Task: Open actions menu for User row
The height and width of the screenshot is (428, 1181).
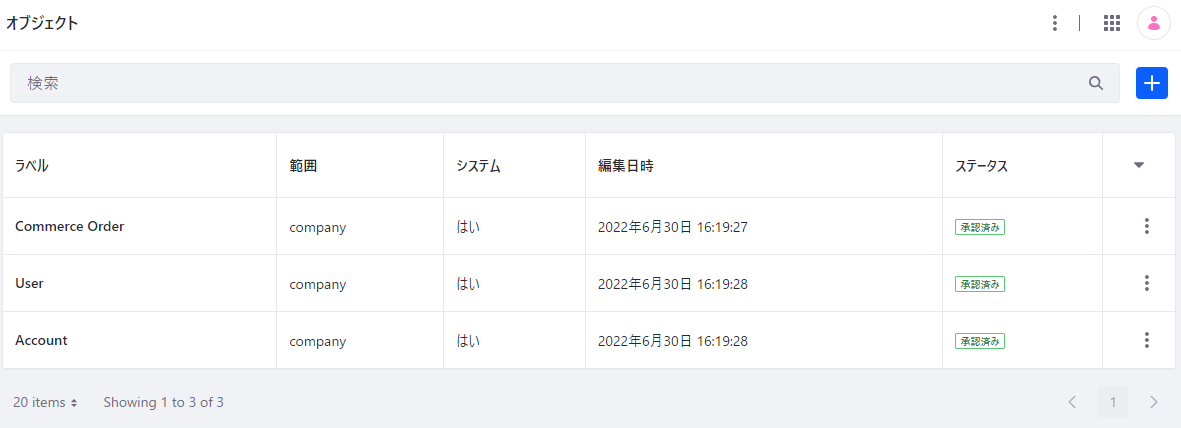Action: tap(1146, 283)
